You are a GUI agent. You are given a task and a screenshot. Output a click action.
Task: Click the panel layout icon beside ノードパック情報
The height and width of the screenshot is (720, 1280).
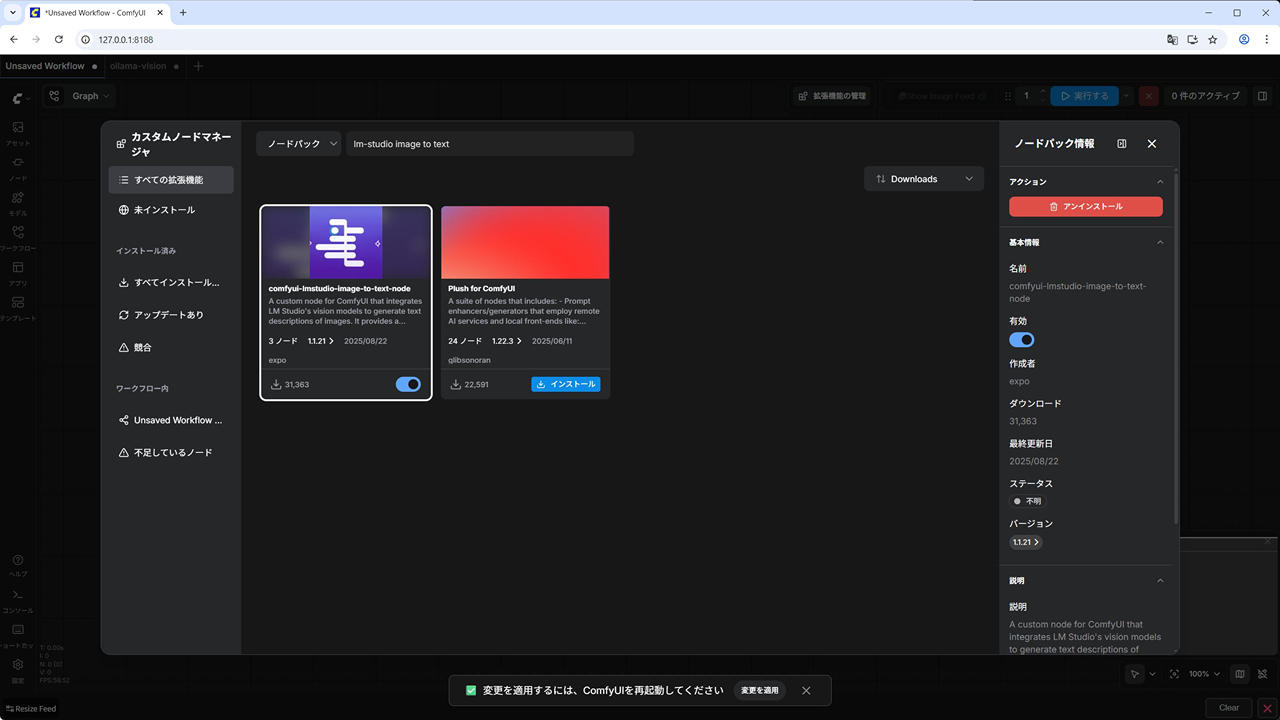point(1122,144)
